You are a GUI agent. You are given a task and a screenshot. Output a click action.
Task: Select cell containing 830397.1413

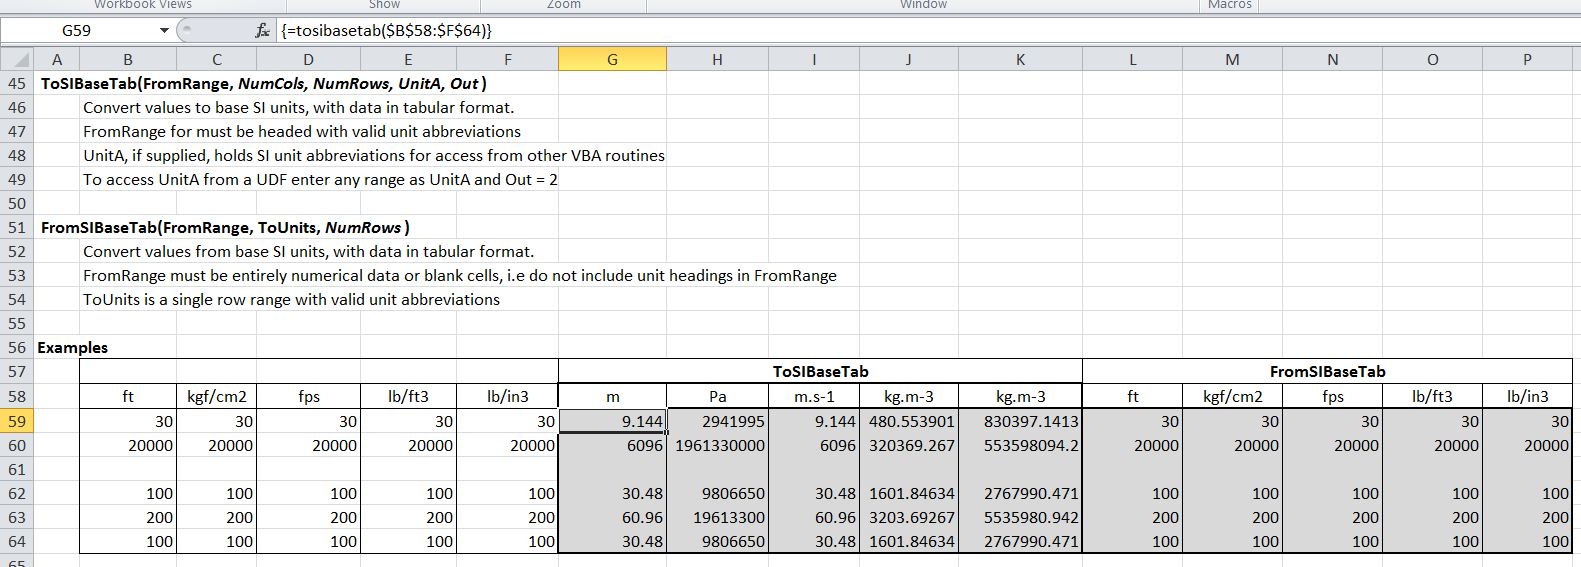pyautogui.click(x=1019, y=422)
